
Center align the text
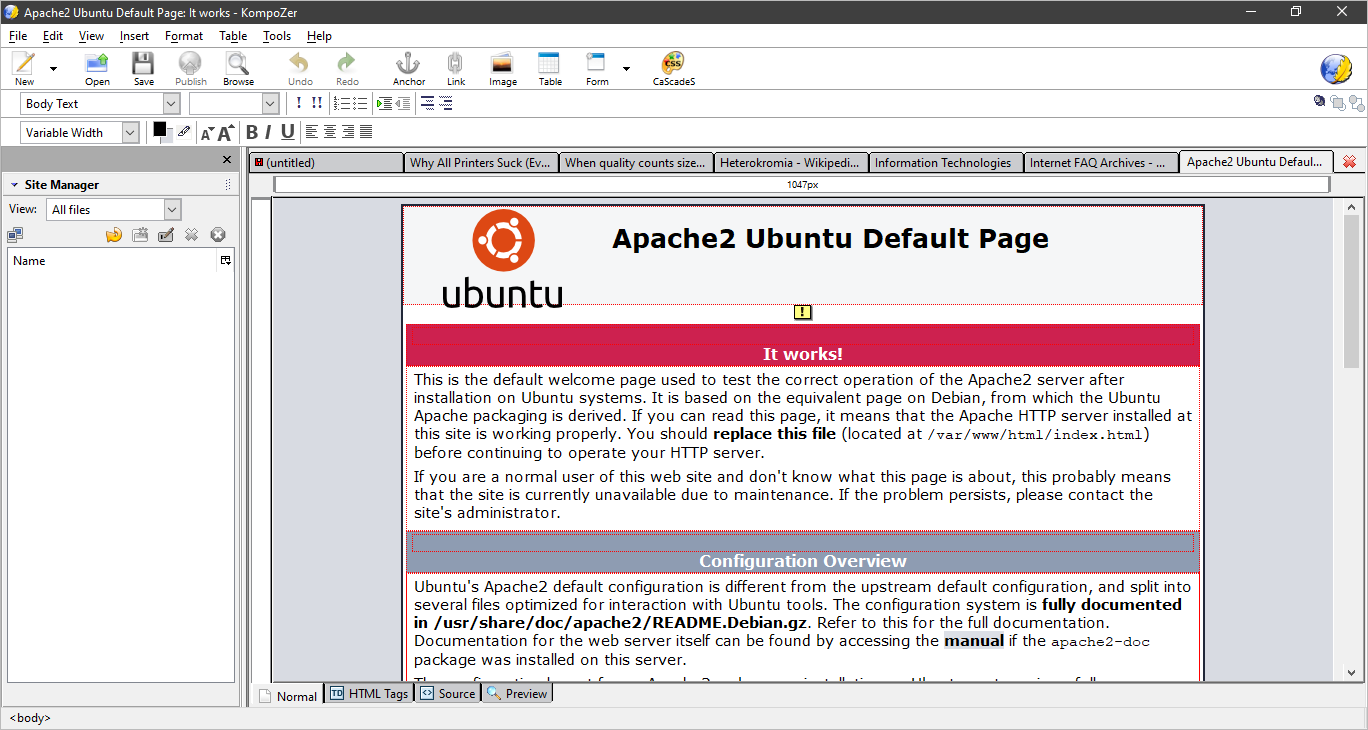click(330, 132)
